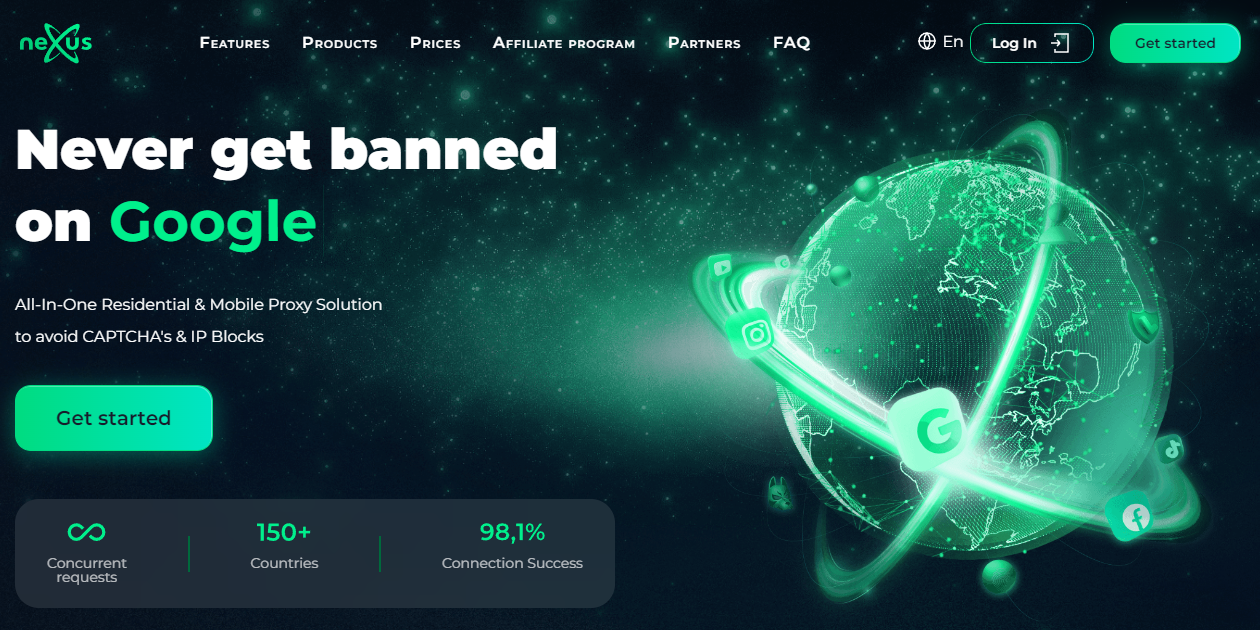Click the Instagram icon orbiting the globe

point(757,334)
